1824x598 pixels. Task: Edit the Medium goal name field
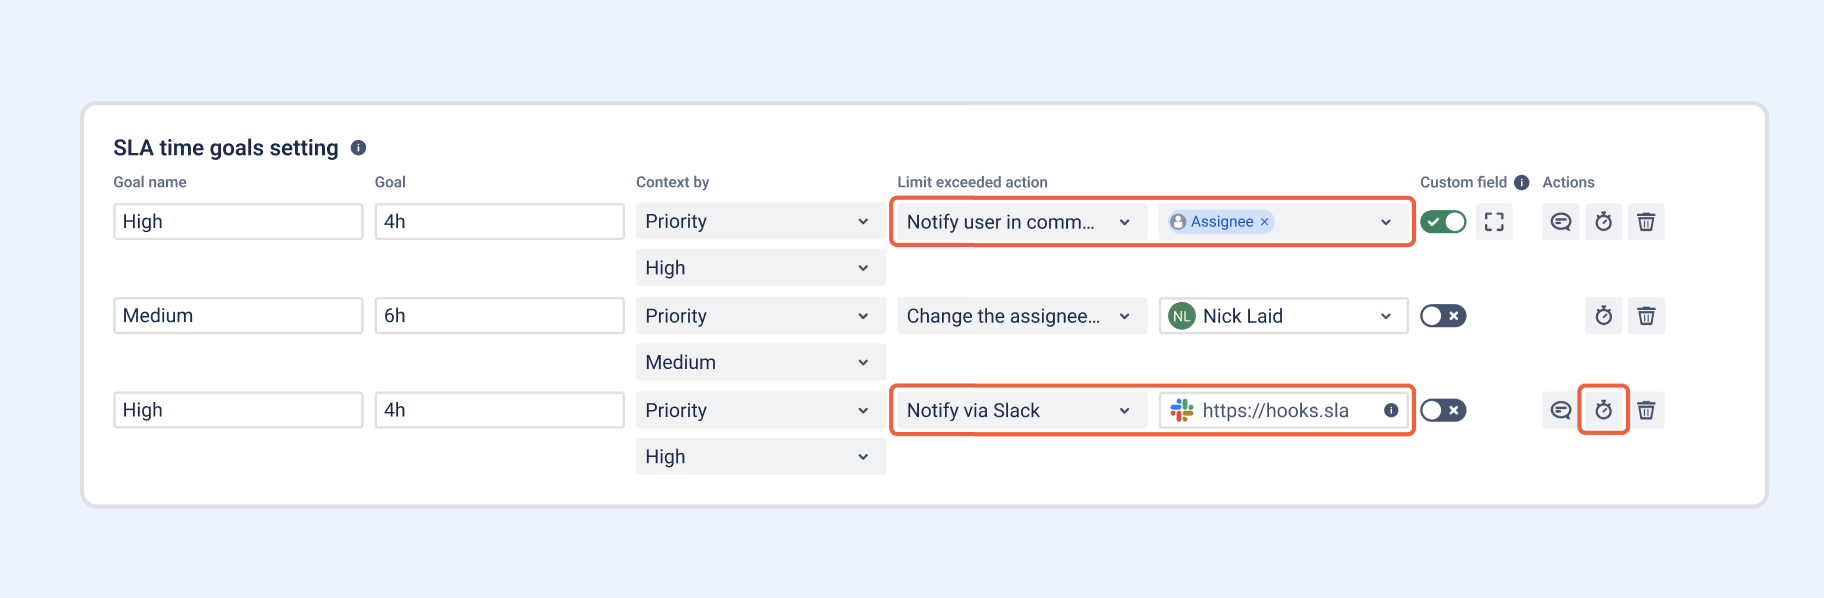(238, 316)
